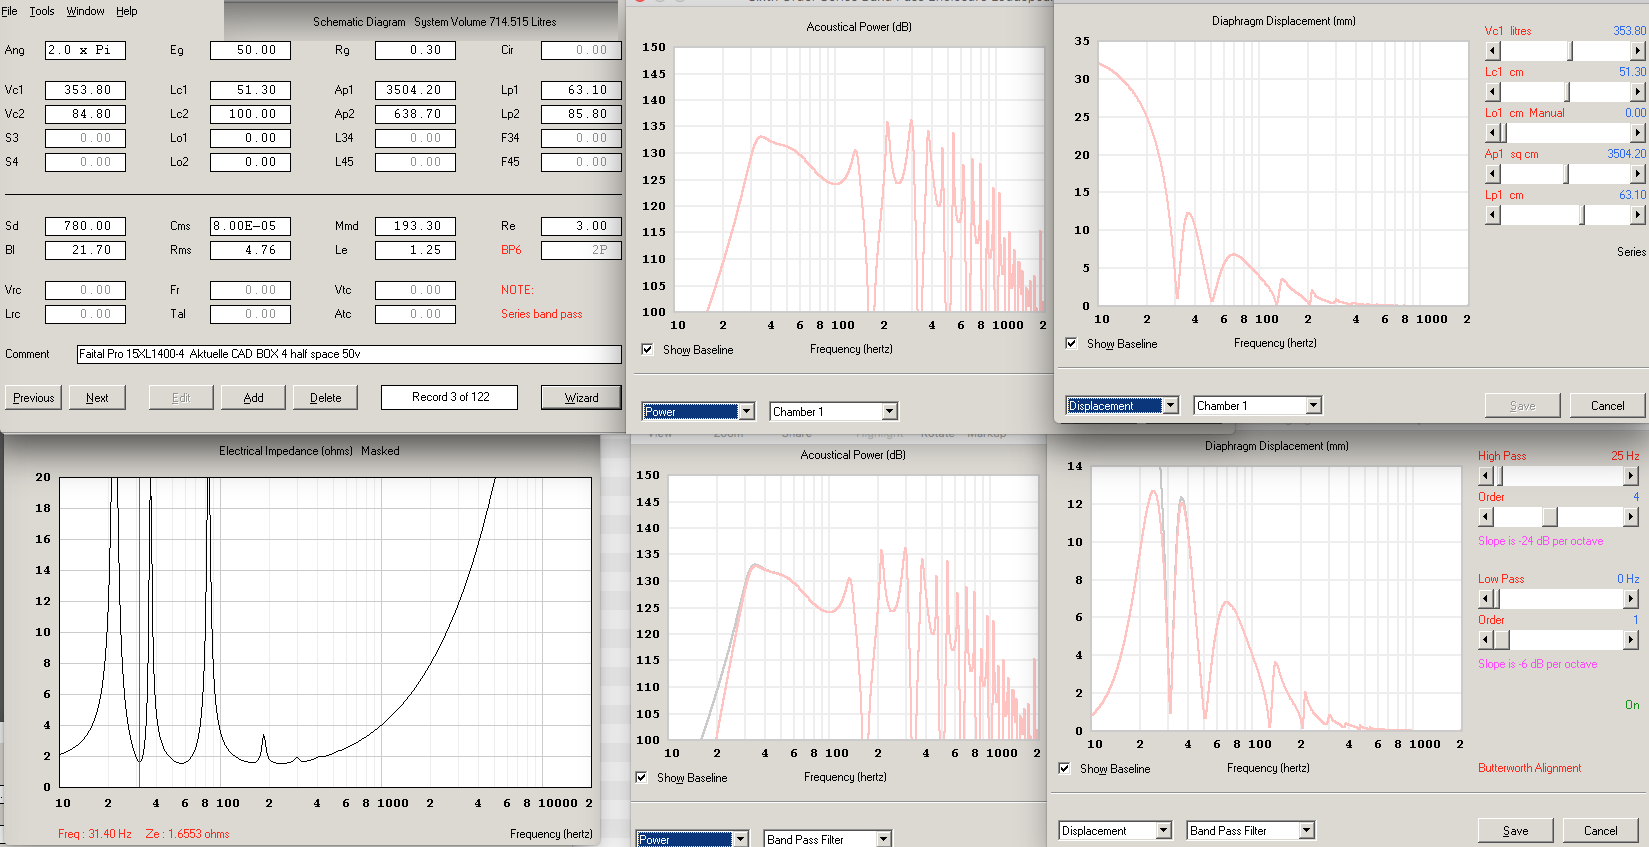Decrease Ap1 sq cm with left arrow
The width and height of the screenshot is (1649, 847).
[x=1492, y=174]
